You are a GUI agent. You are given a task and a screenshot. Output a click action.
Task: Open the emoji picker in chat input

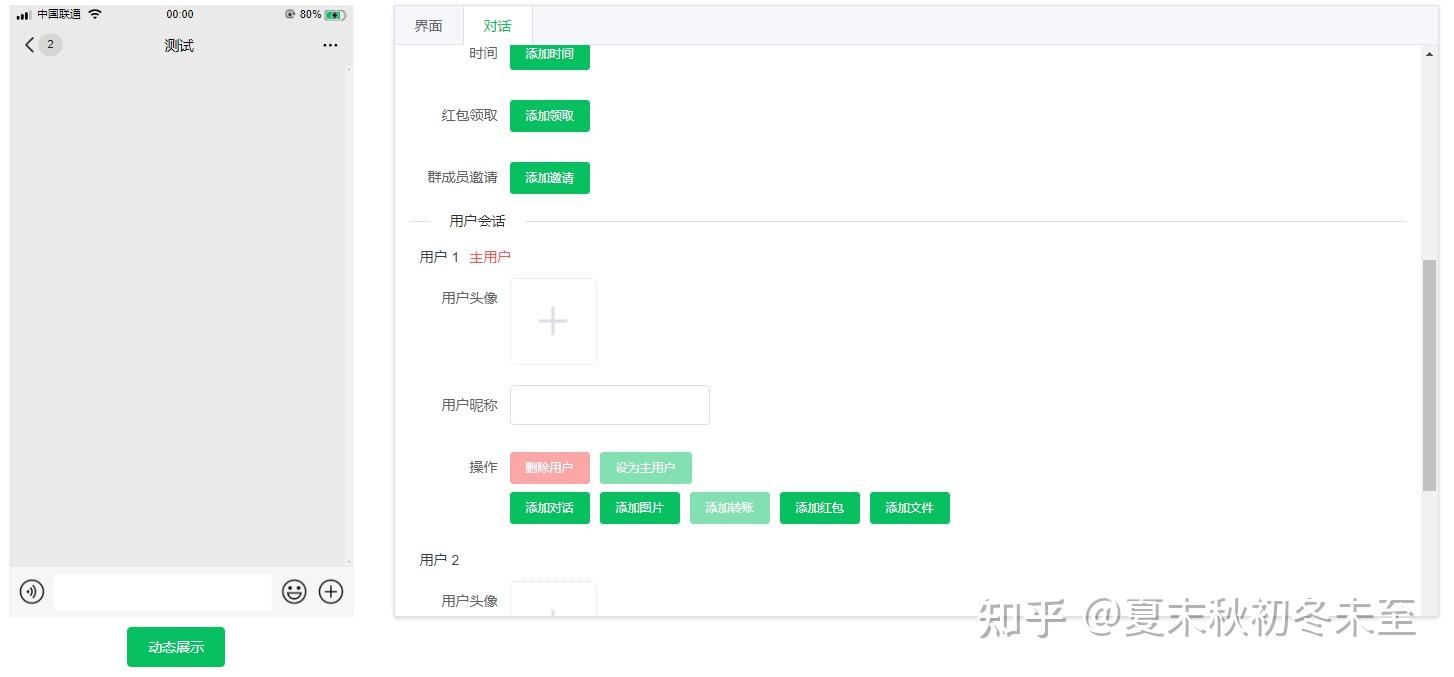pyautogui.click(x=294, y=591)
